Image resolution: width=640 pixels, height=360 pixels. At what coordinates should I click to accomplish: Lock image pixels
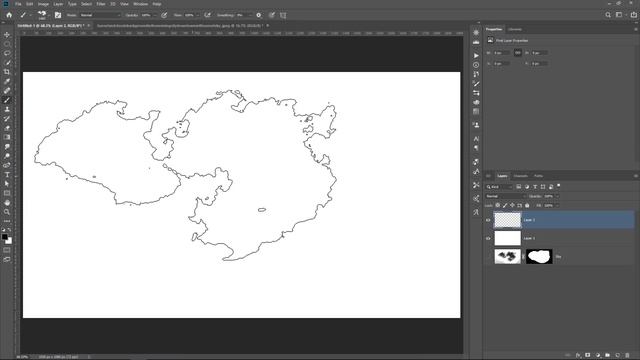505,205
